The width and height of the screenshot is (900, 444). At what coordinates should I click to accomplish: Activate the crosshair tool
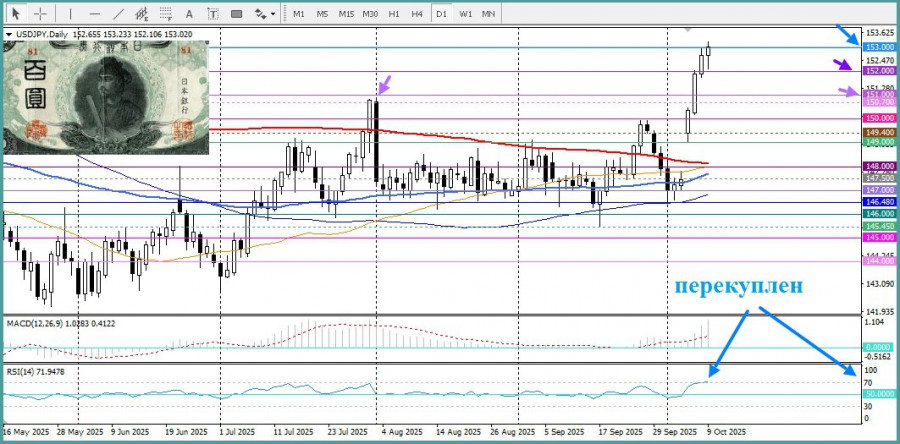pyautogui.click(x=41, y=14)
